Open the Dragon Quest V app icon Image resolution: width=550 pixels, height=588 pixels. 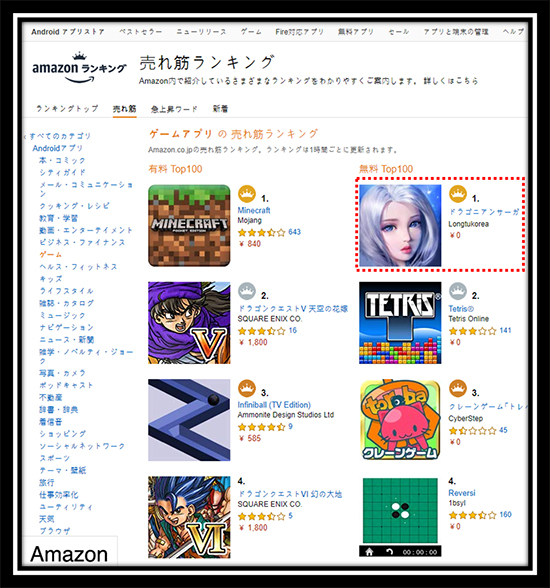189,323
